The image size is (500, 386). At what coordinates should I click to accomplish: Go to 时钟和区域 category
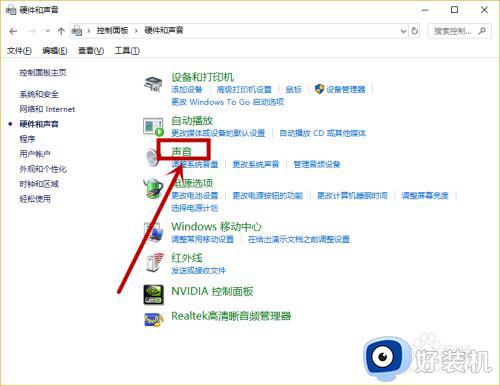(x=39, y=184)
